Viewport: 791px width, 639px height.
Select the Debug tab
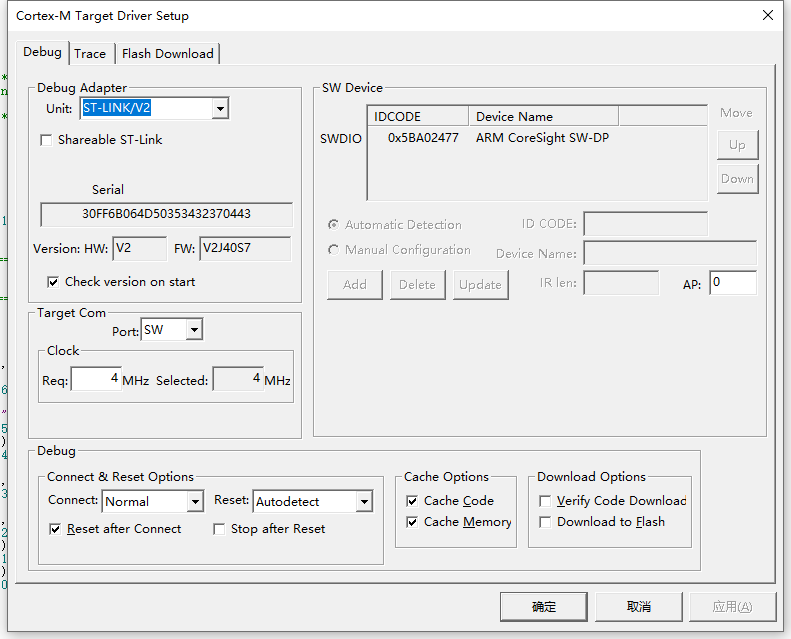(42, 52)
